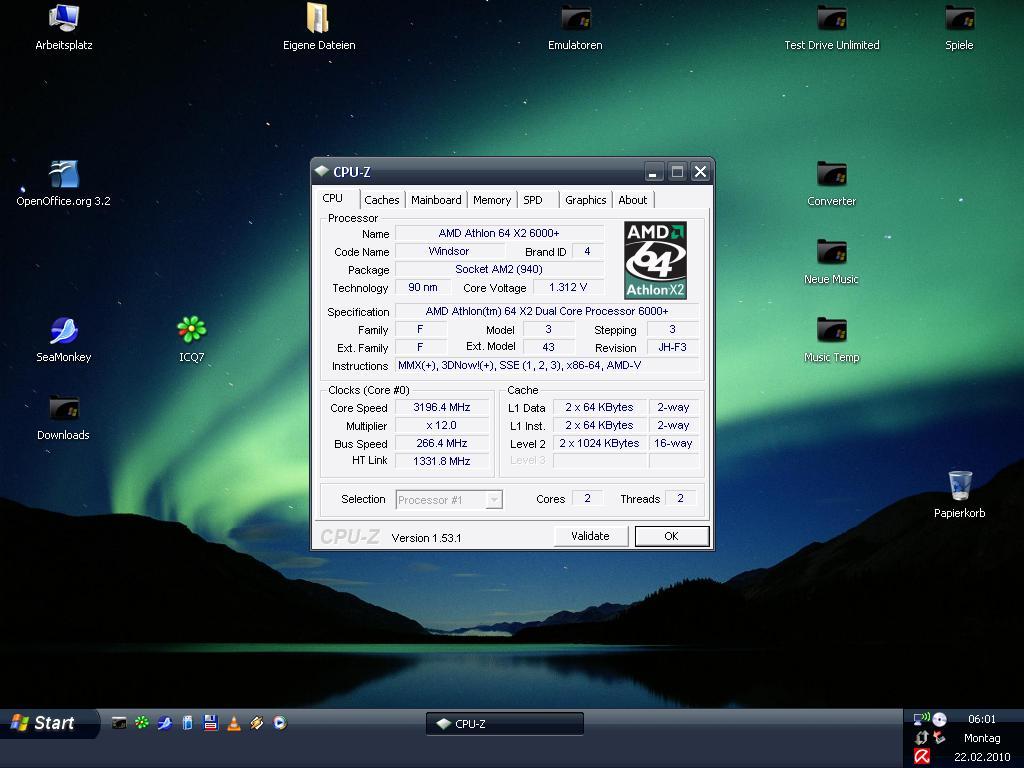1024x768 pixels.
Task: Open the Memory tab
Action: (x=492, y=200)
